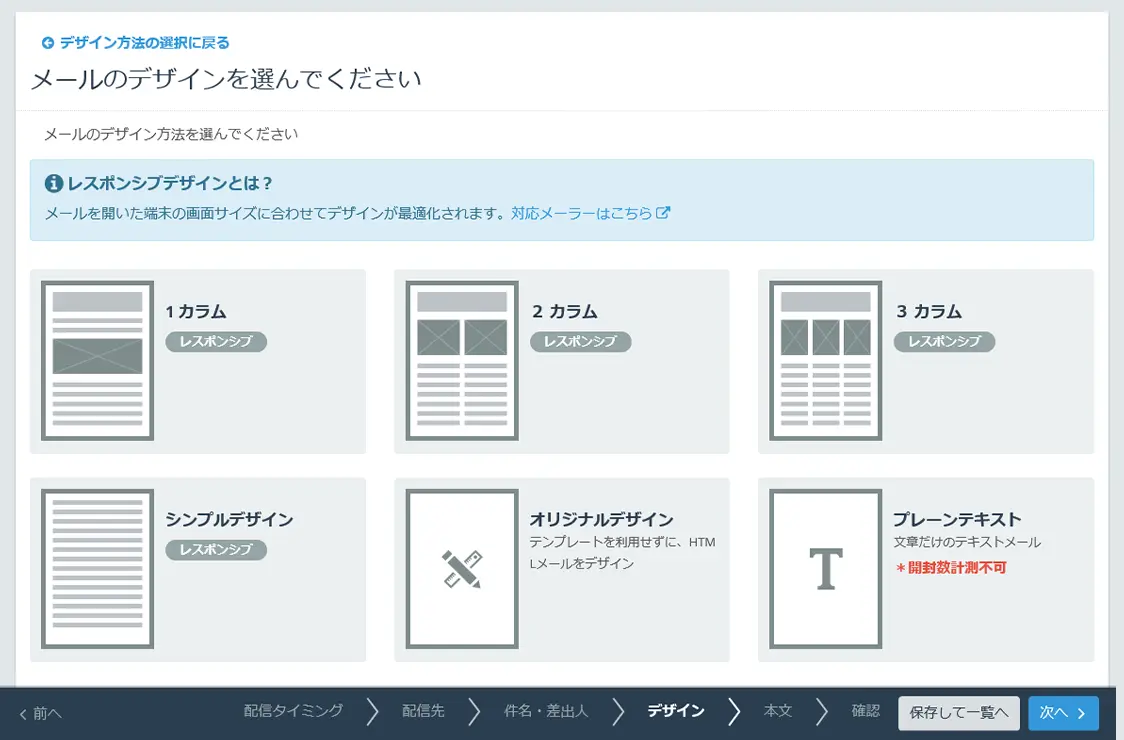Open the 対応メーラーはこちら link
The image size is (1124, 740).
point(581,213)
